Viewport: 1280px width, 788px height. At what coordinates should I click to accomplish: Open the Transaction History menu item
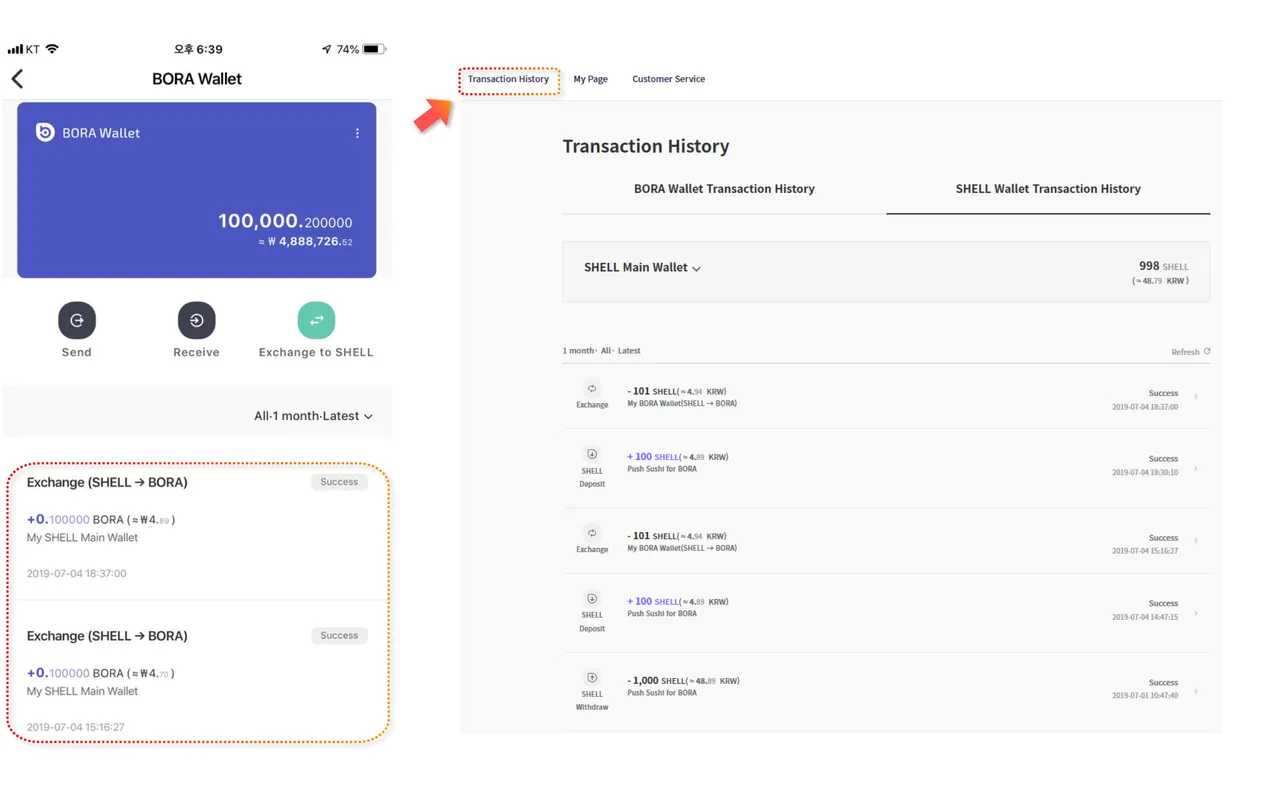[508, 79]
